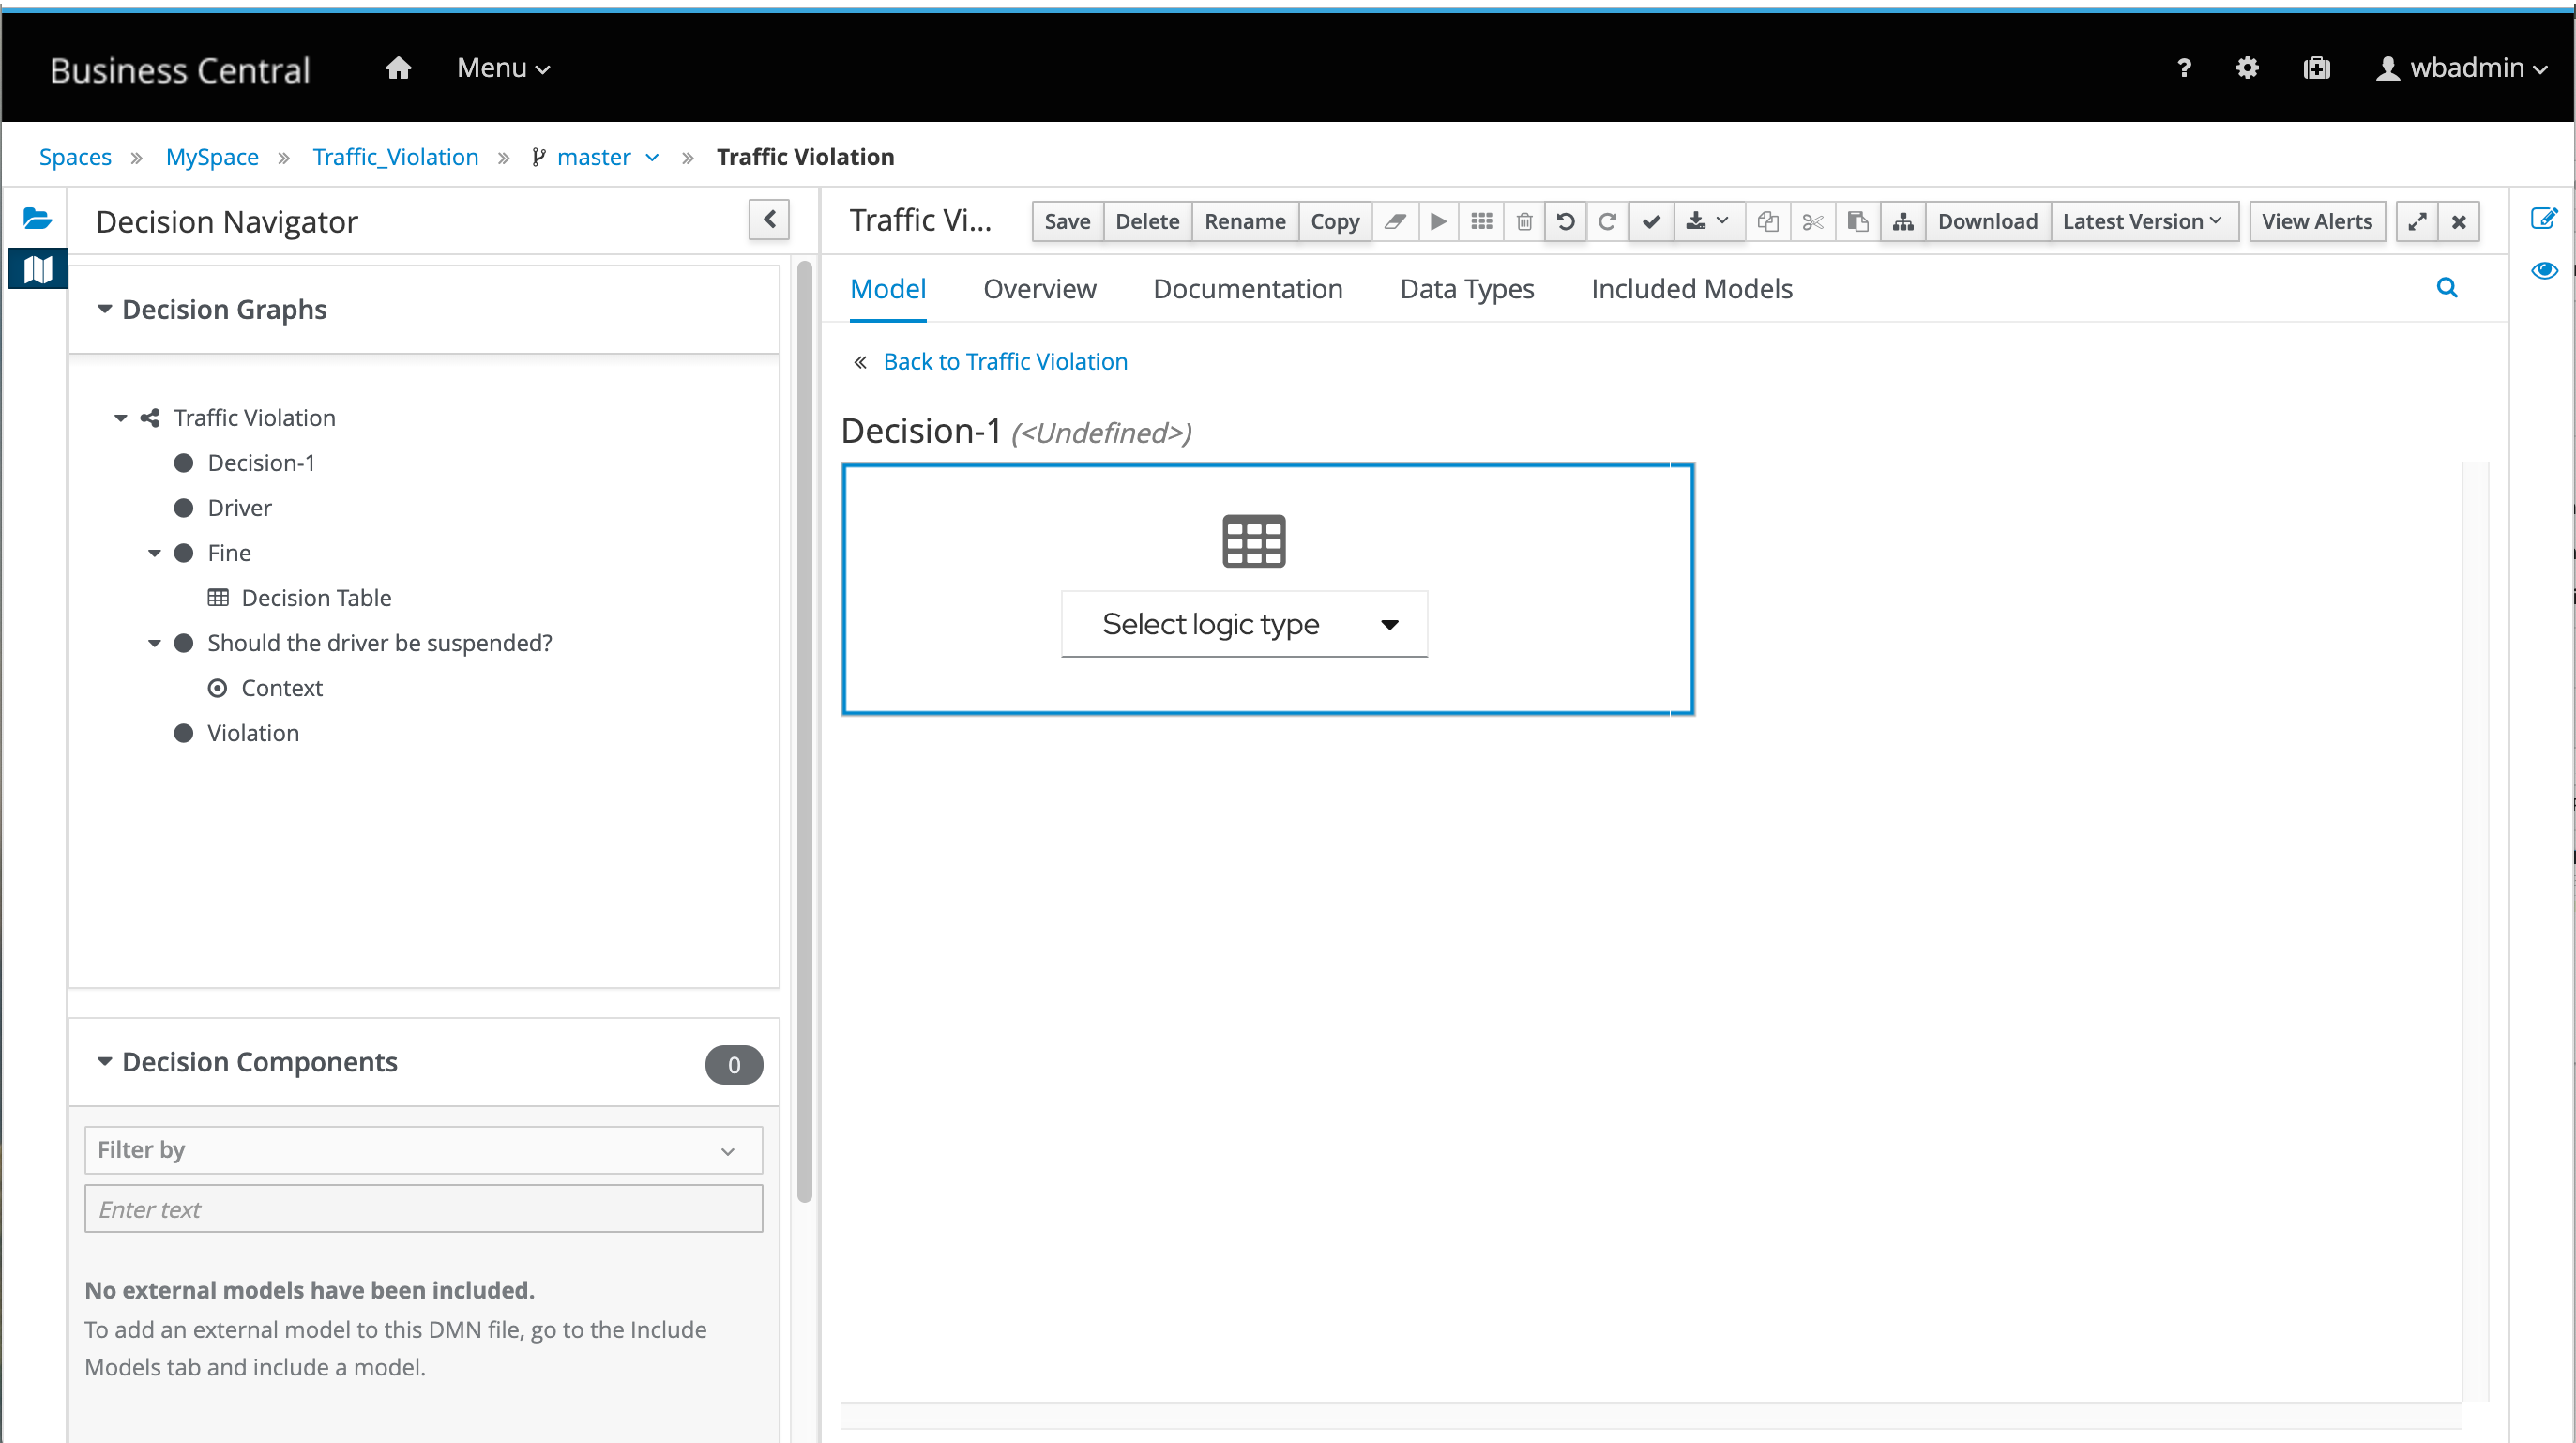Click the perform automatic layout icon
2576x1443 pixels.
click(x=1902, y=221)
